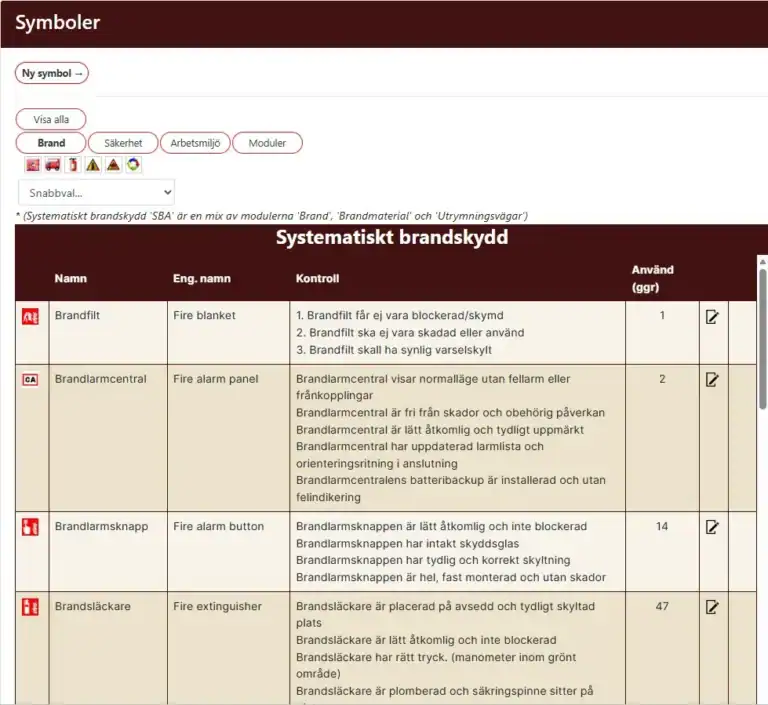Edit the Brandfilt symbol row
The height and width of the screenshot is (705, 768).
pos(712,317)
